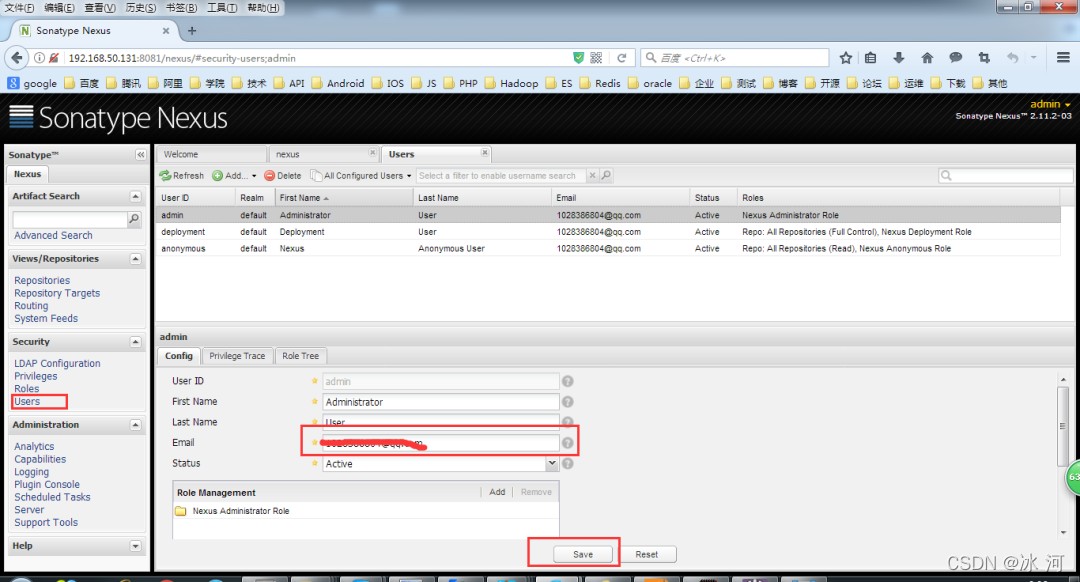Open the 历史(S) browser menu
This screenshot has width=1080, height=582.
point(141,8)
